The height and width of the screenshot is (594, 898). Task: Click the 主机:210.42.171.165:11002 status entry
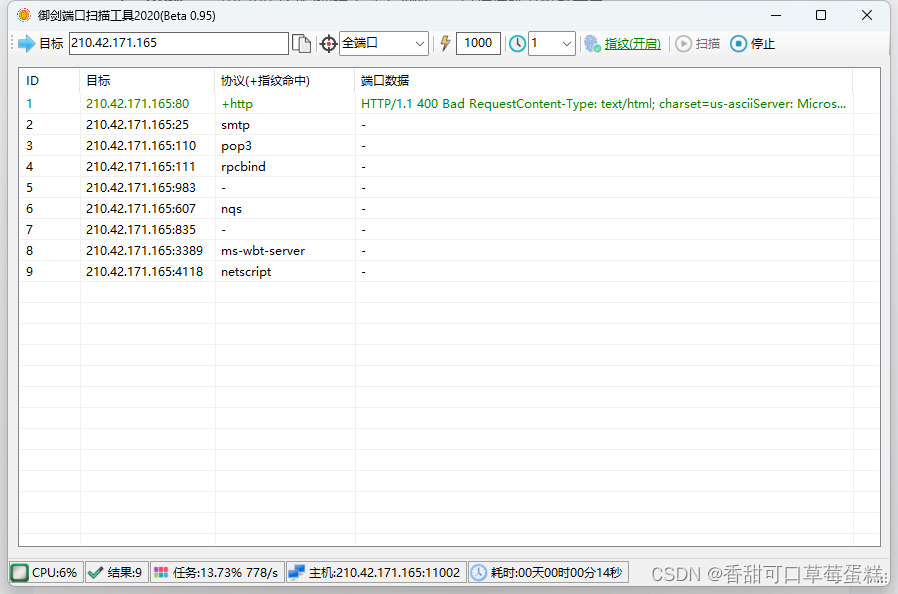click(x=376, y=572)
